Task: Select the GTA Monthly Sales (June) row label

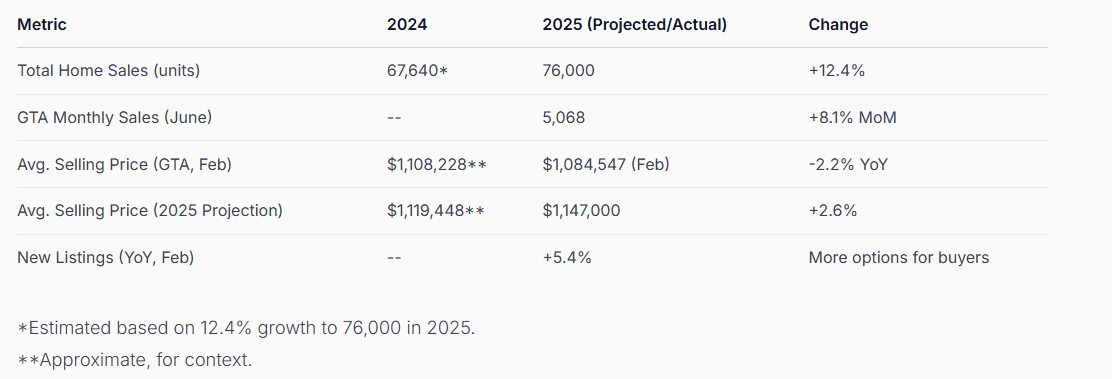Action: [114, 117]
